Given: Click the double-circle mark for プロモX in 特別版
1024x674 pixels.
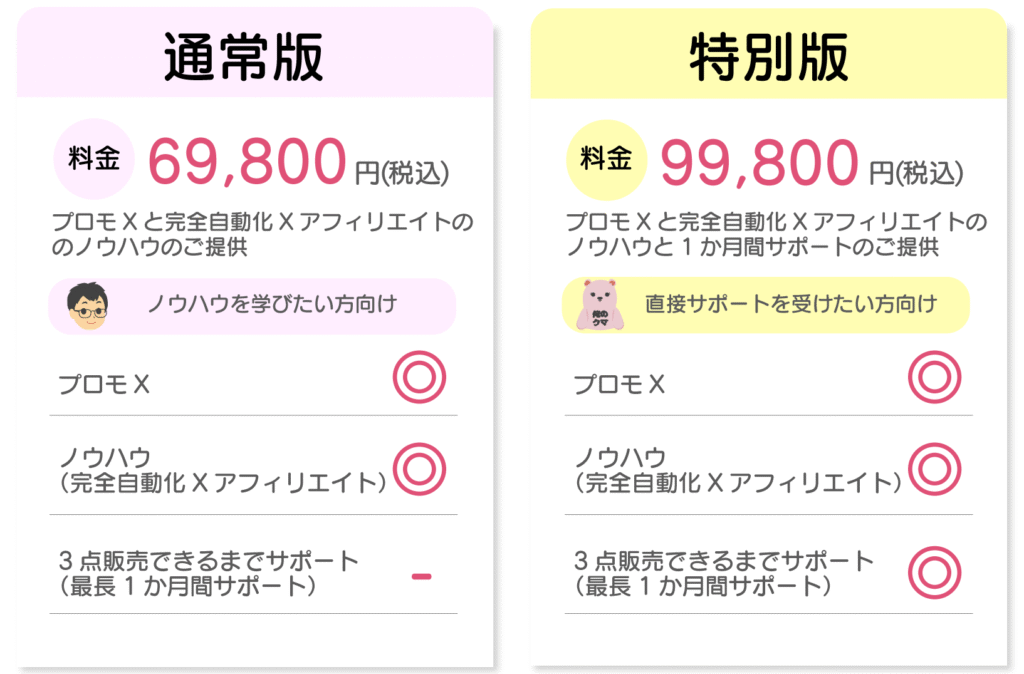Looking at the screenshot, I should 934,378.
